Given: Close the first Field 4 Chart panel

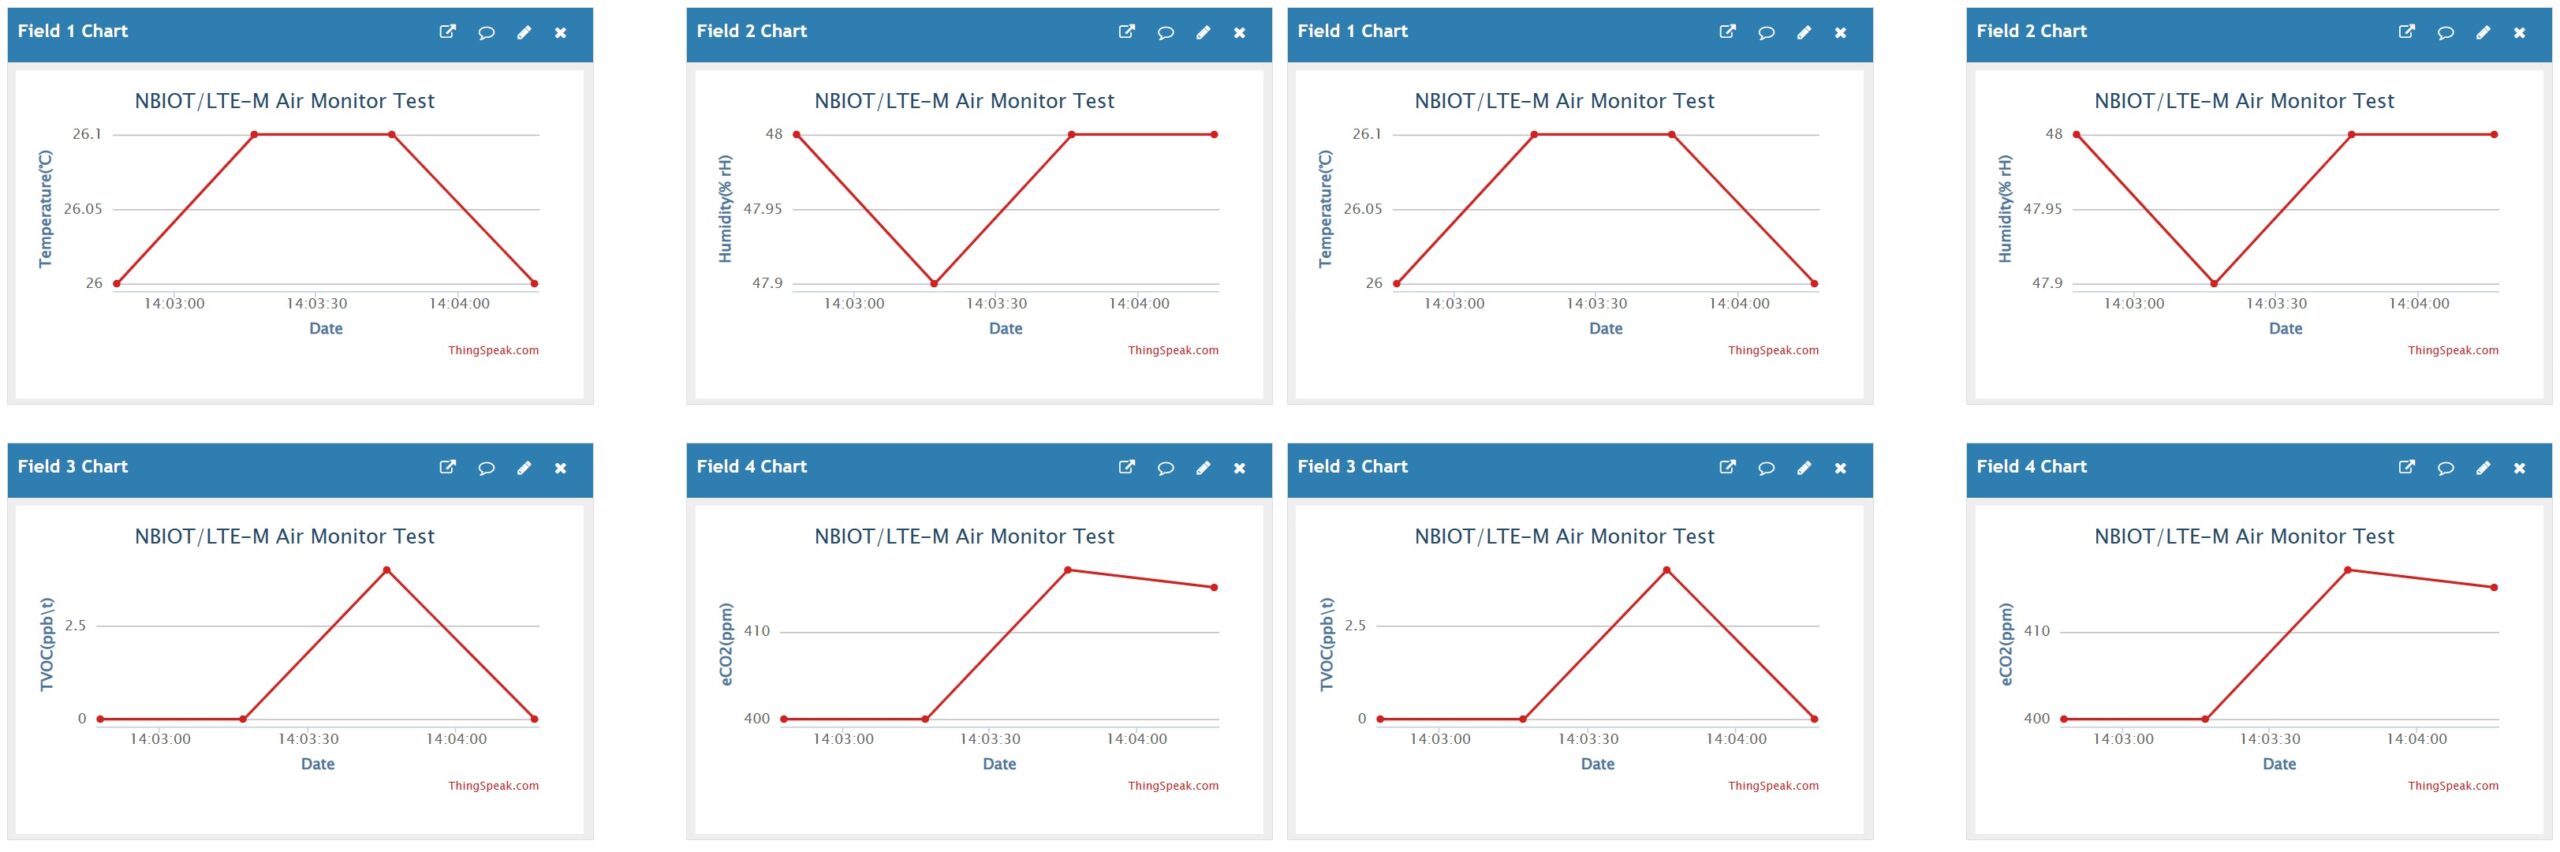Looking at the screenshot, I should click(x=1240, y=468).
